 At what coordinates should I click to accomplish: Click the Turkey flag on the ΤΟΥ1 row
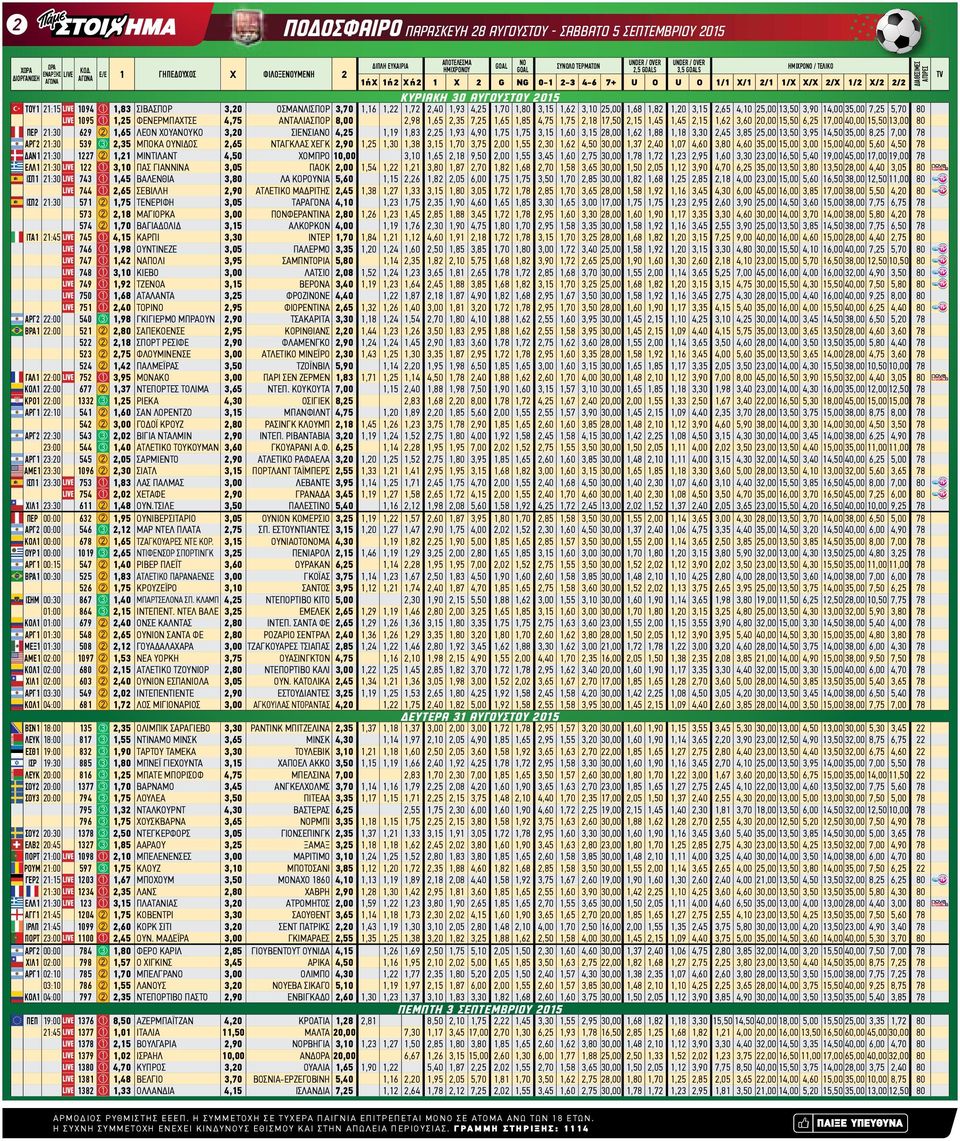17,108
